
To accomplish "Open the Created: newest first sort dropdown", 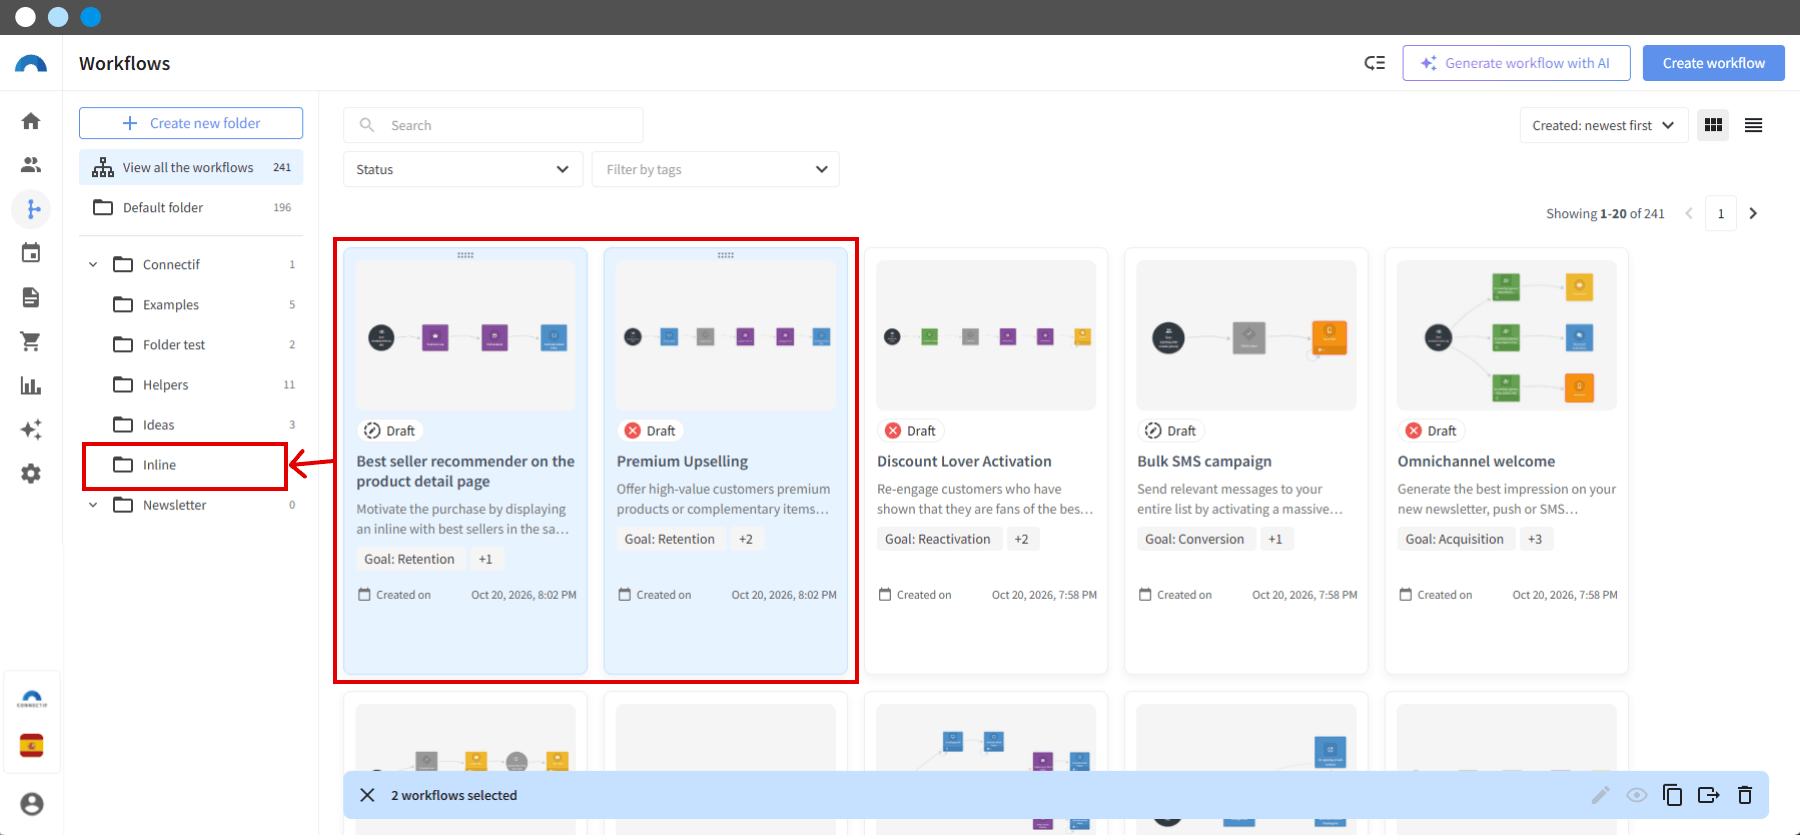I will [x=1604, y=125].
